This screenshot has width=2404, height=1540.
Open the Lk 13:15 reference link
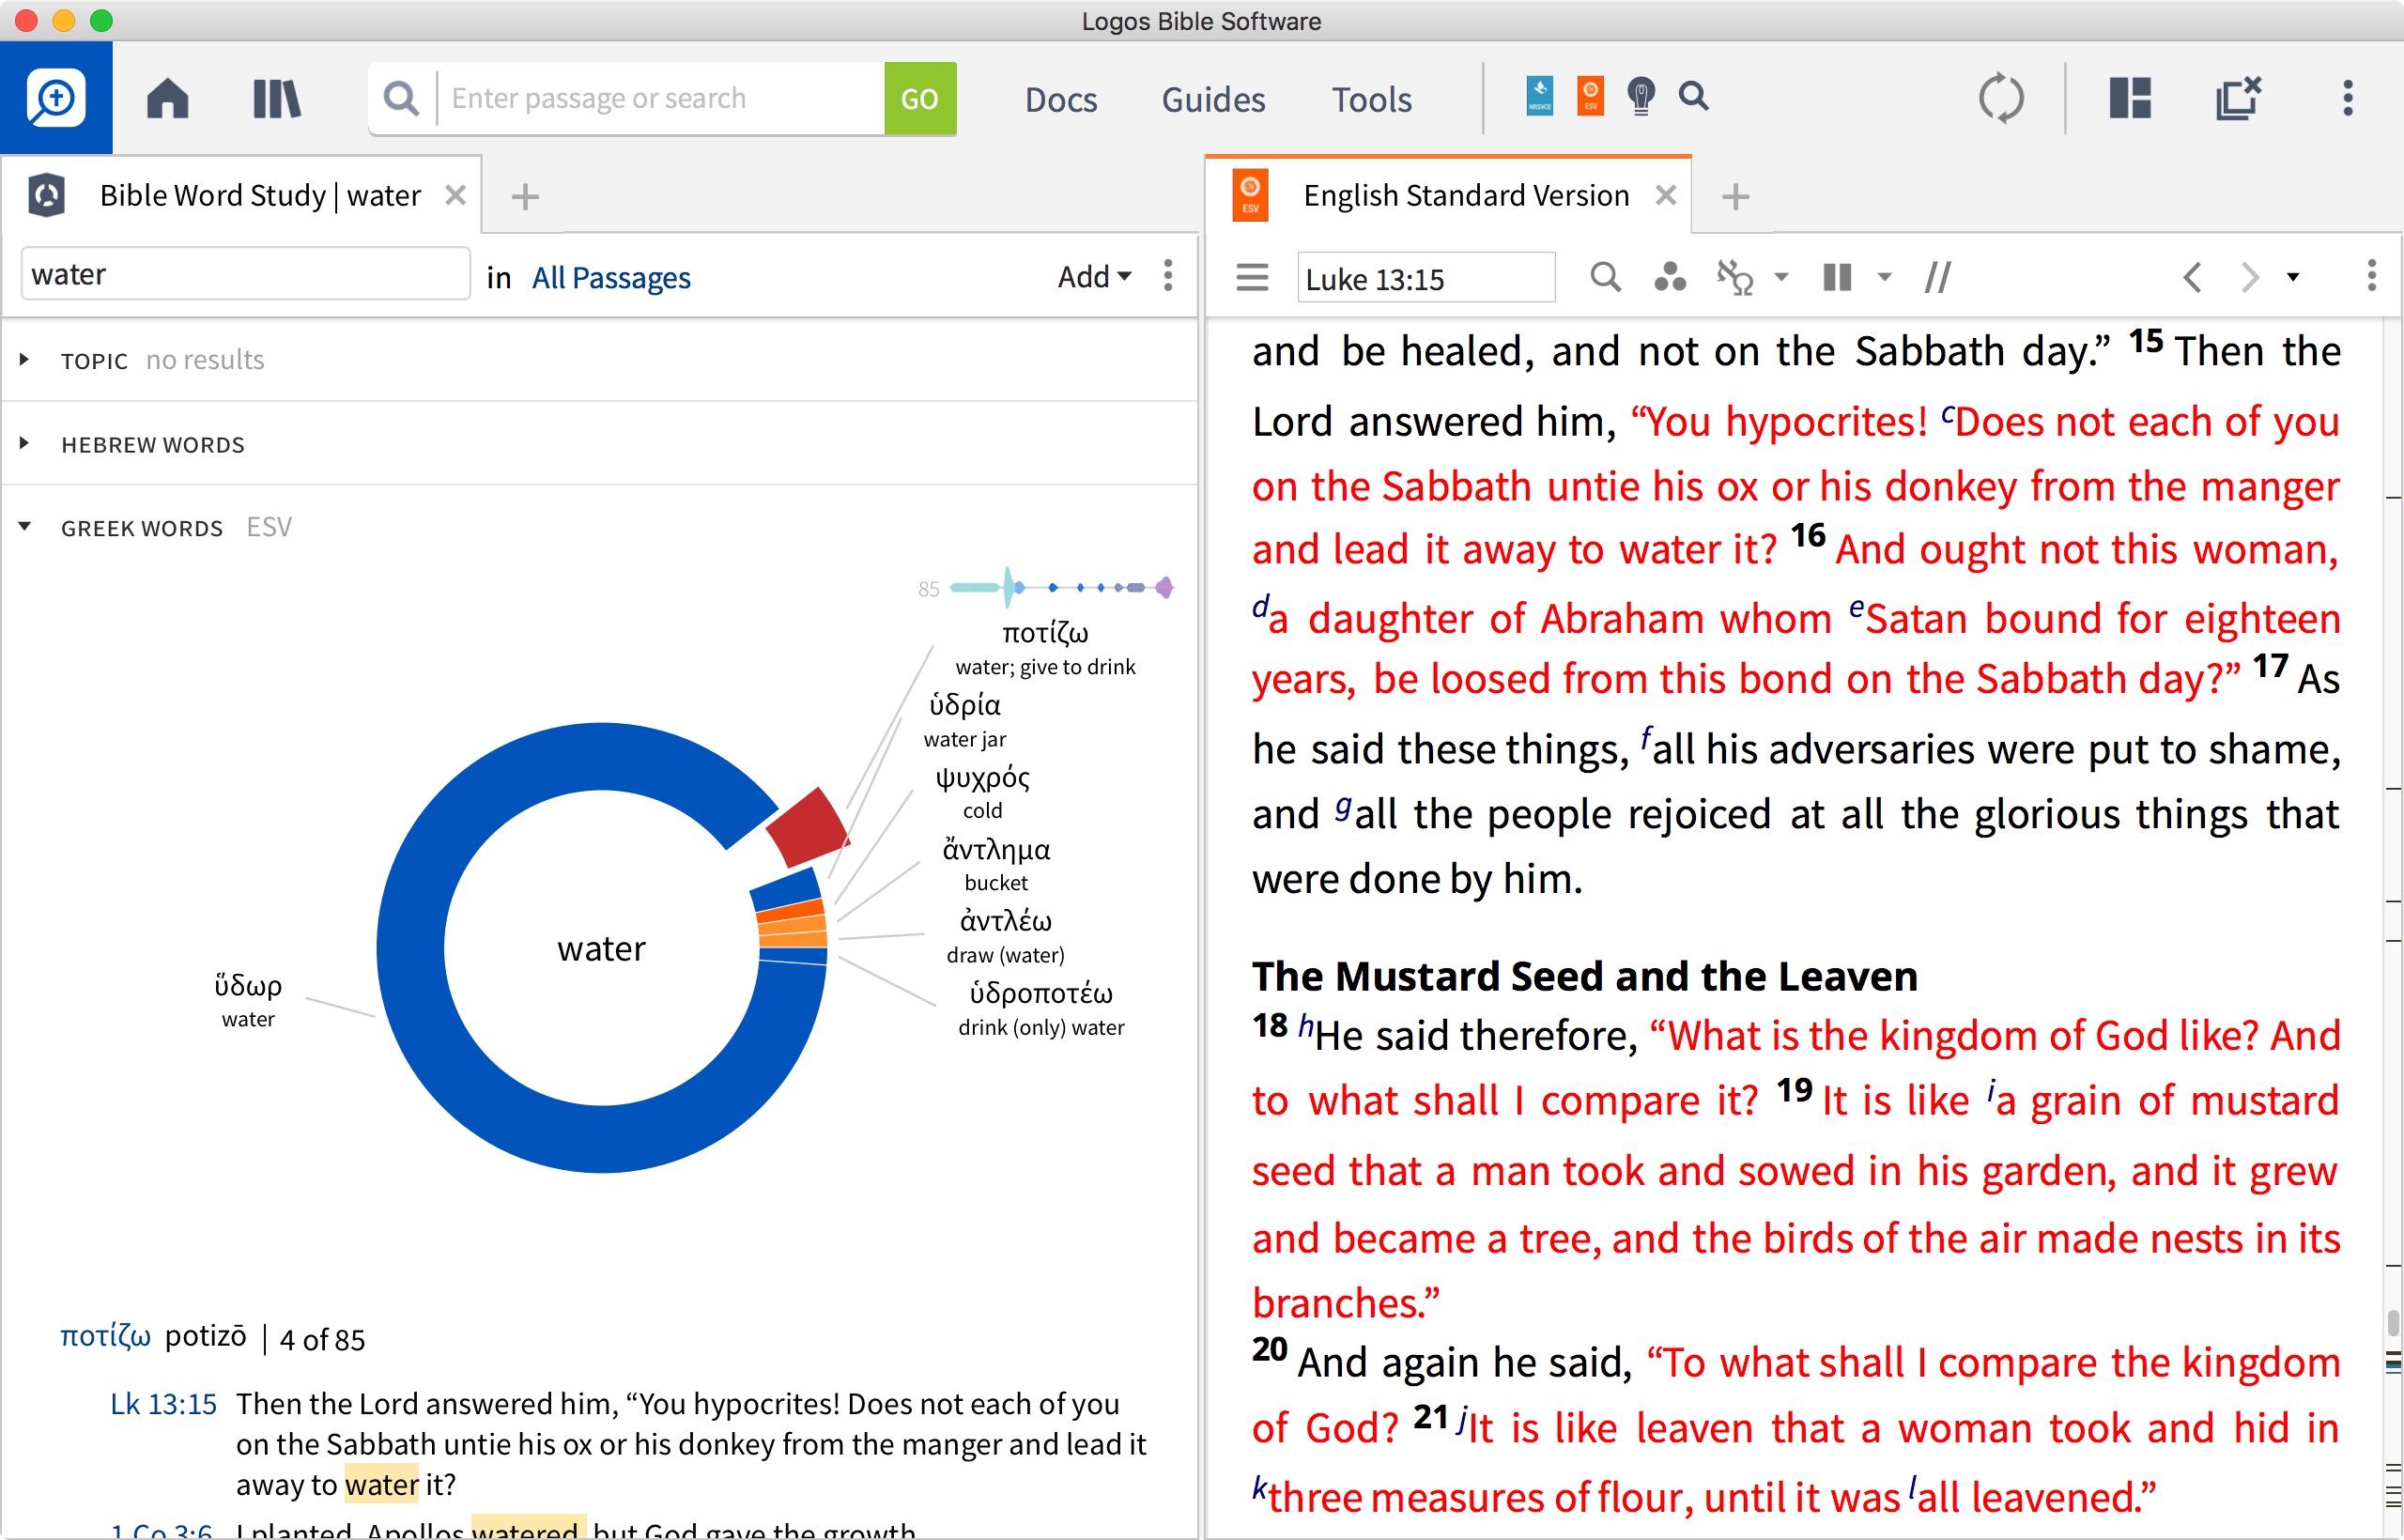[x=163, y=1404]
